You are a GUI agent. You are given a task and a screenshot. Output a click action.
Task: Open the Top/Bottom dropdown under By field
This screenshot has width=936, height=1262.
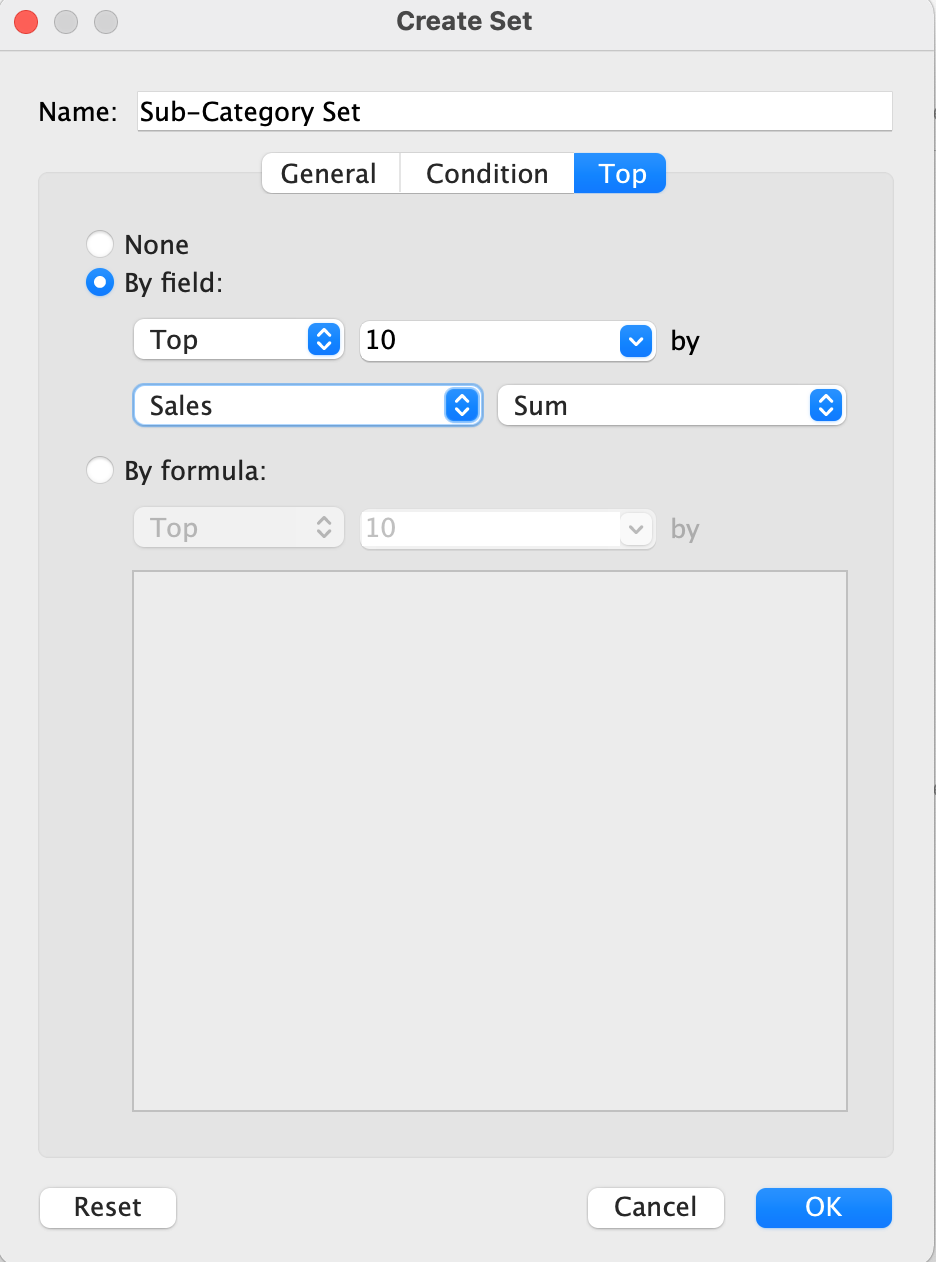click(x=238, y=341)
